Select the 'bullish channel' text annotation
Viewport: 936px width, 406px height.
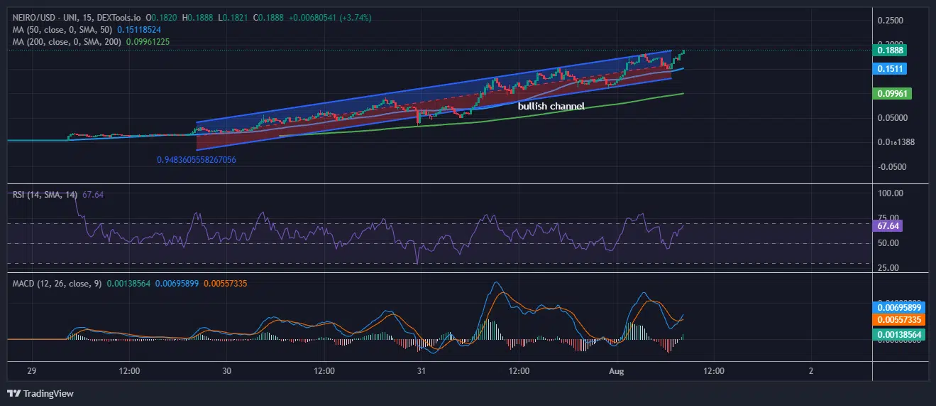click(550, 105)
